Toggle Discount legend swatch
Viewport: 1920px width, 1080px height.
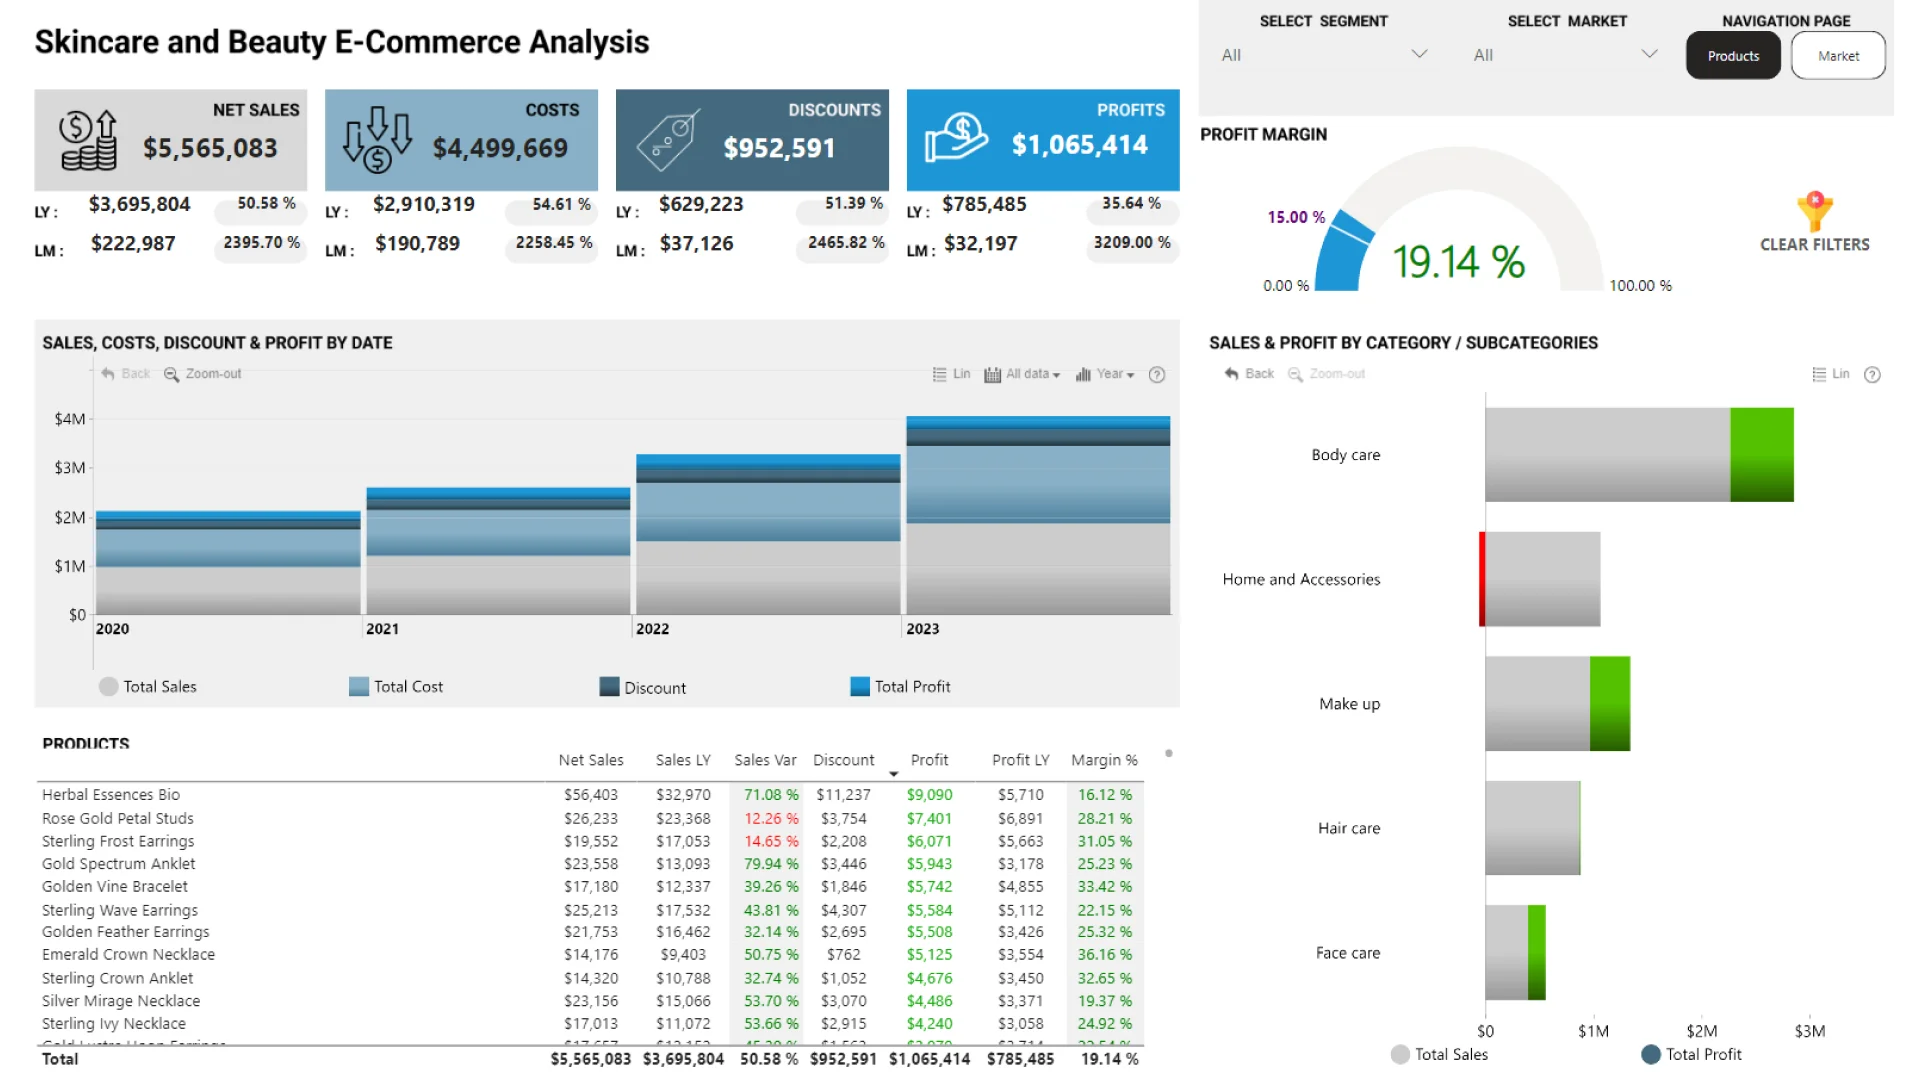tap(609, 687)
